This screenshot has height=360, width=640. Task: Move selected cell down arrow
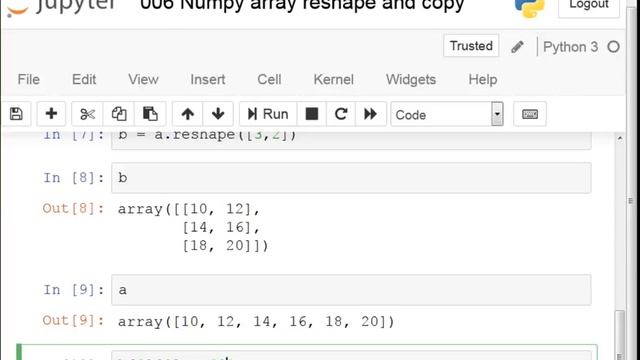point(218,114)
